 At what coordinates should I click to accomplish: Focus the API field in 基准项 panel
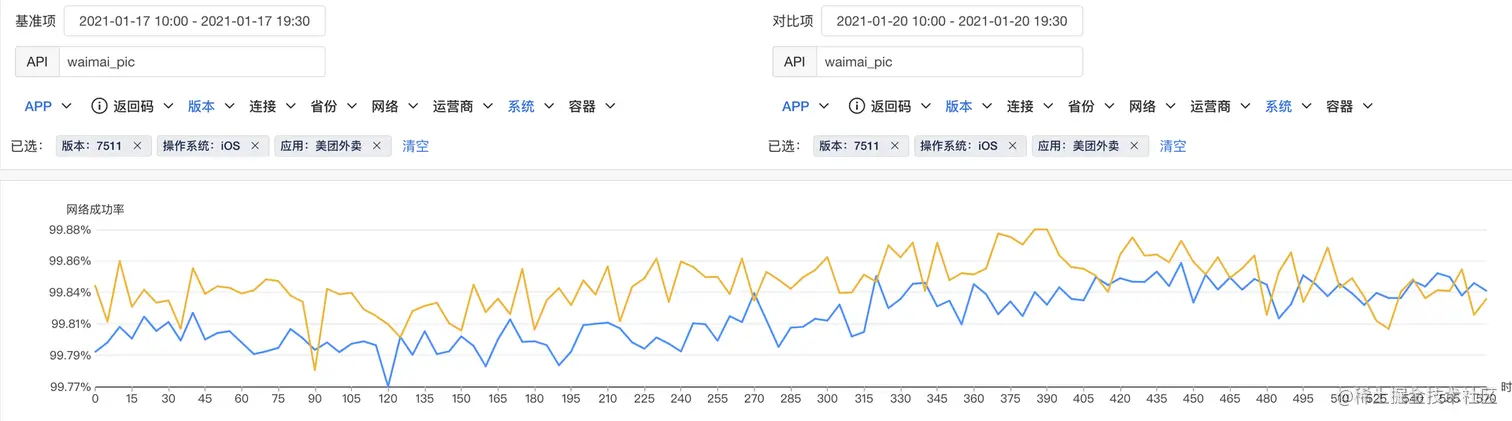pyautogui.click(x=192, y=62)
